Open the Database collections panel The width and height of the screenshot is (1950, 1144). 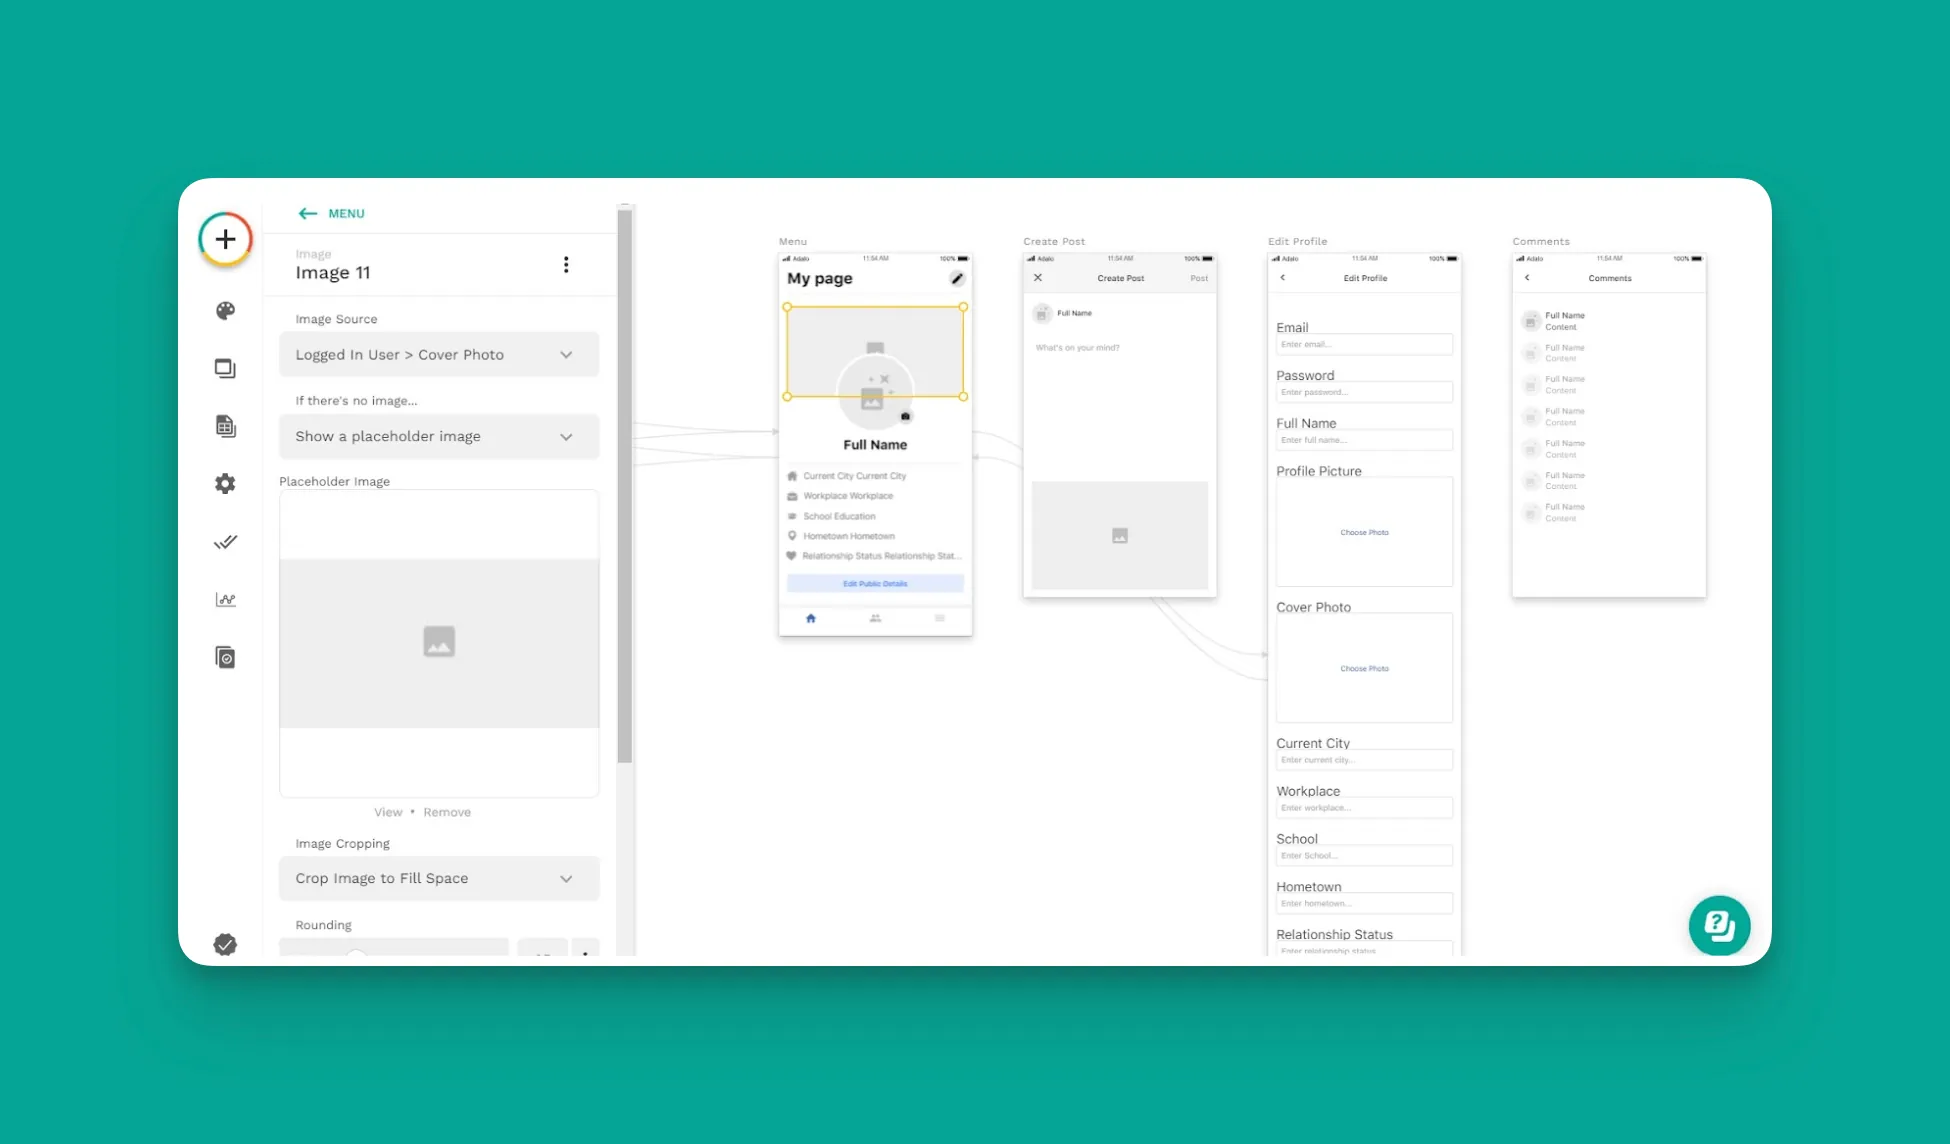[x=225, y=426]
